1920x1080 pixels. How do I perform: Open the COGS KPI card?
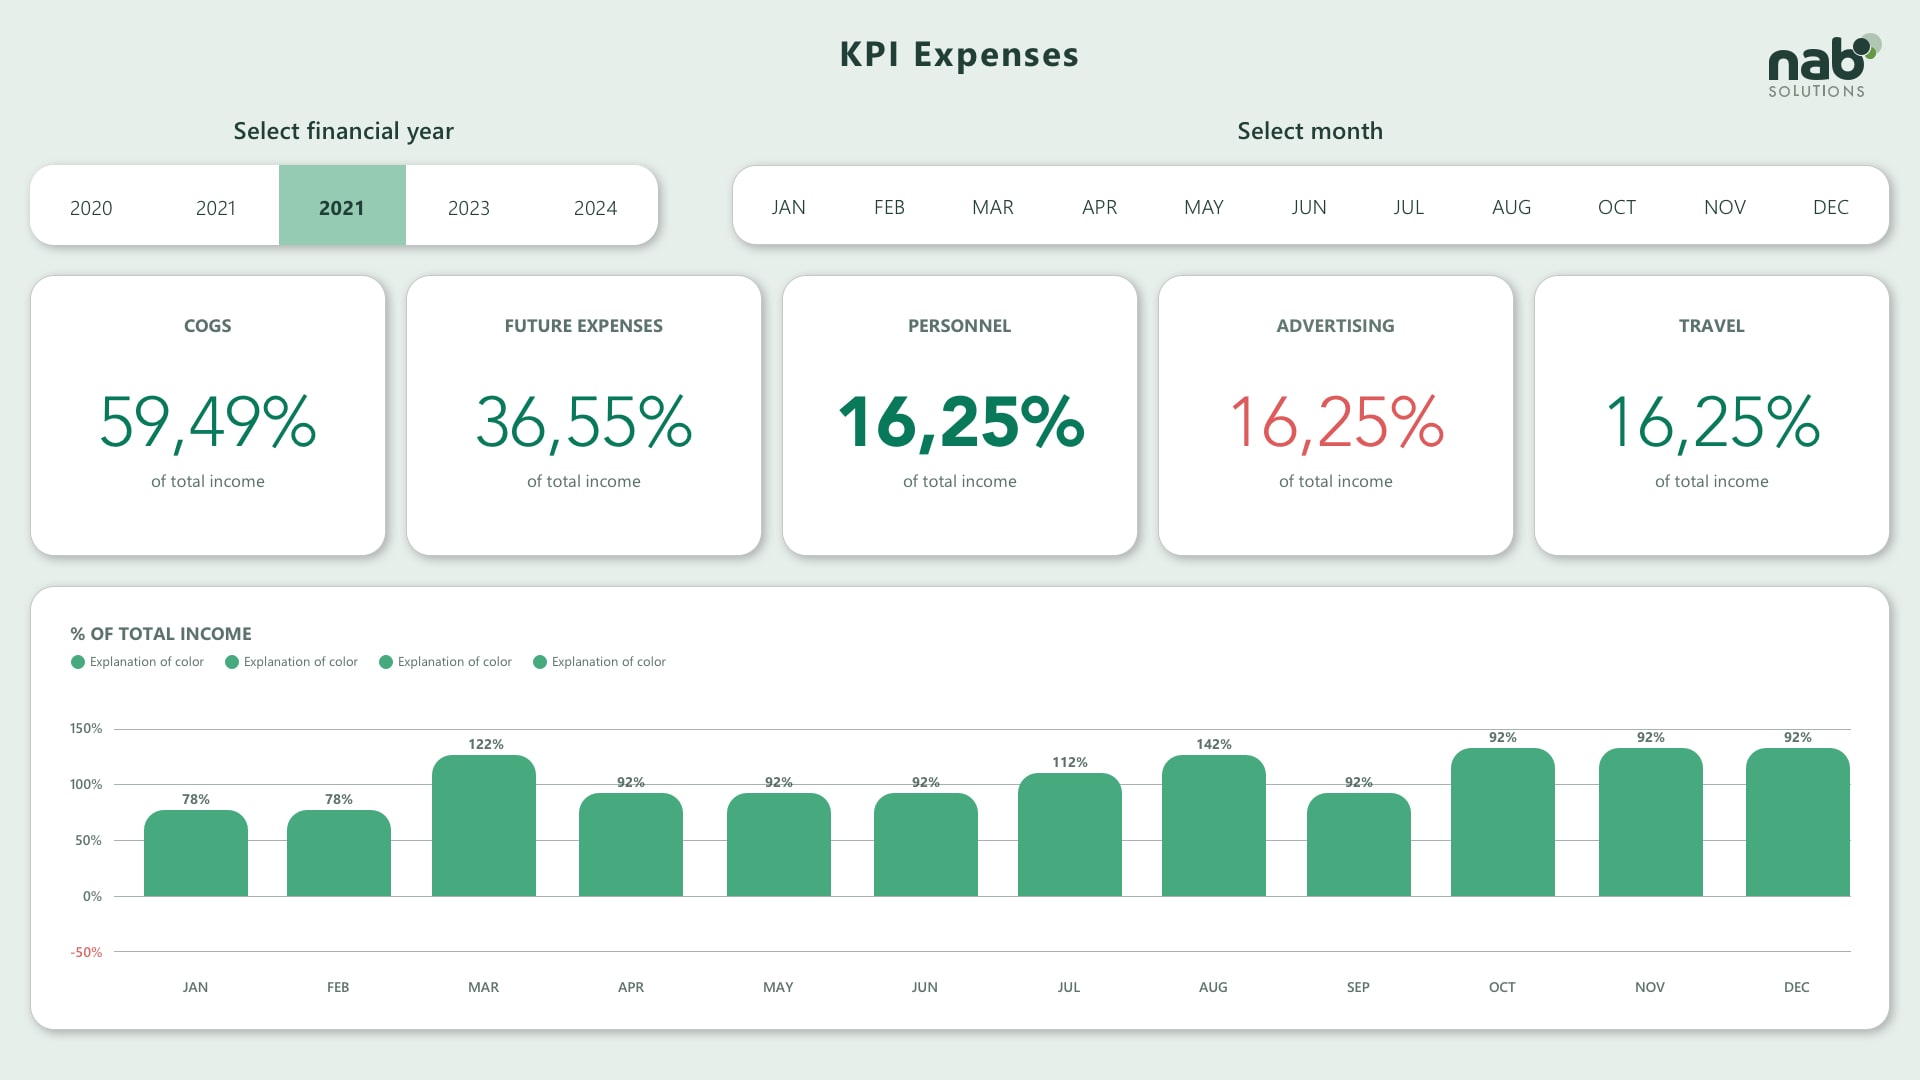(x=208, y=415)
